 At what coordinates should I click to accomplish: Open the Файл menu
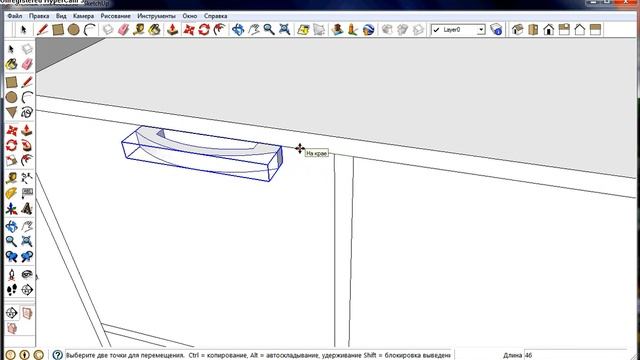click(15, 16)
